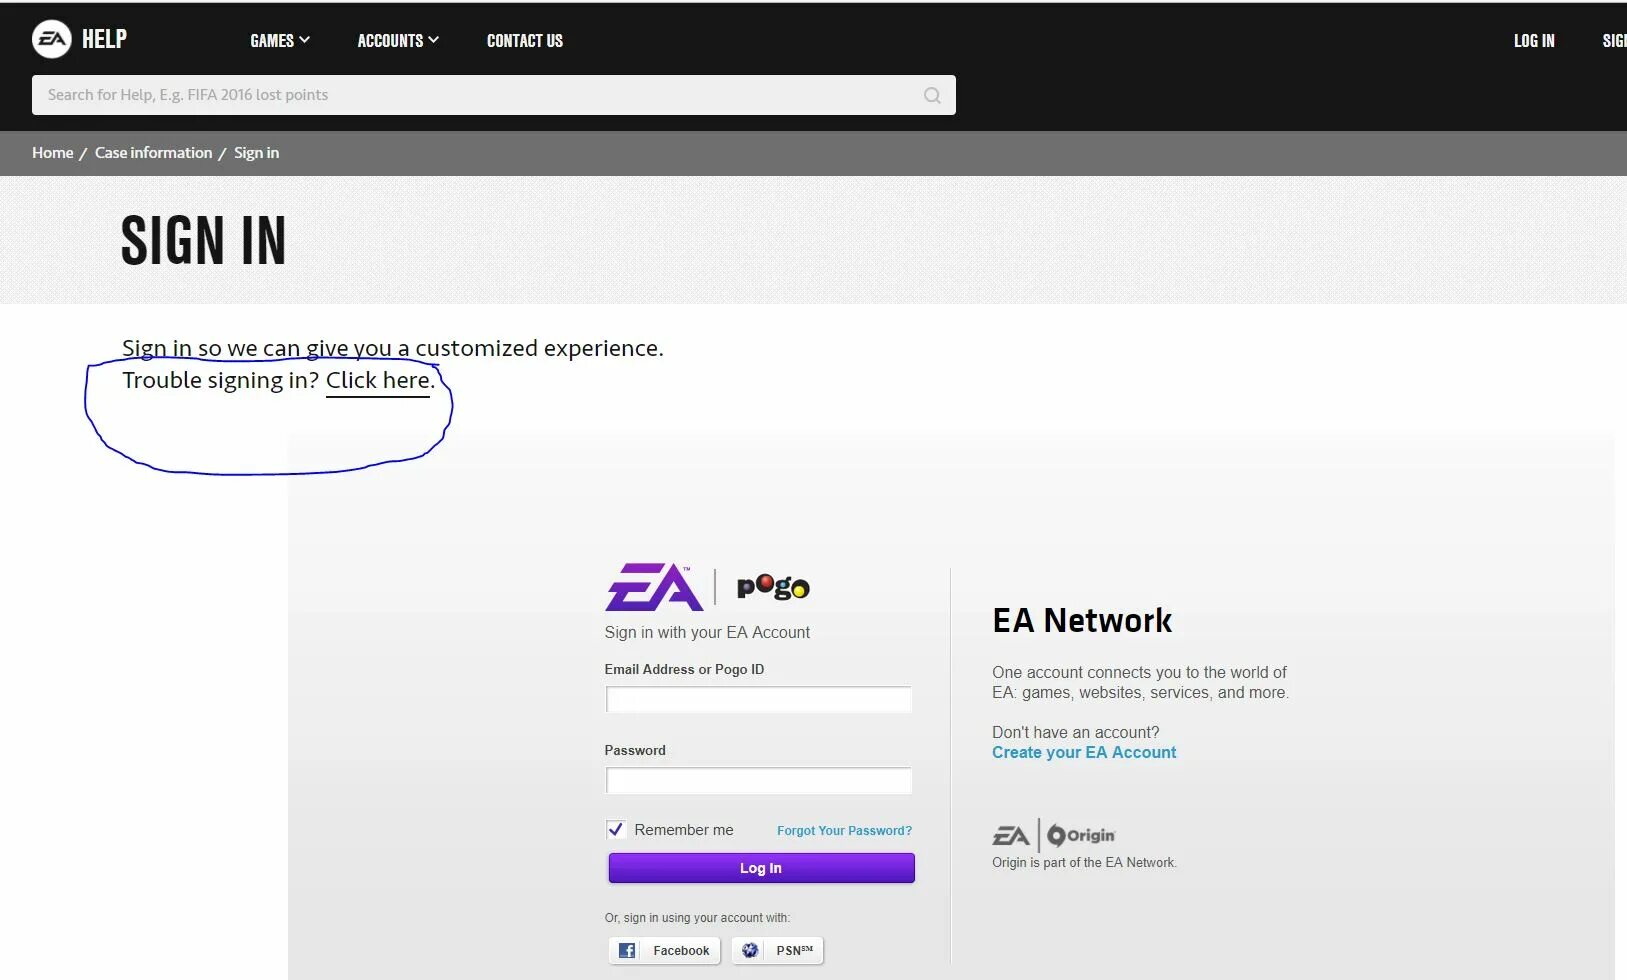Click the PSN sign-in button
The image size is (1627, 980).
pos(777,951)
